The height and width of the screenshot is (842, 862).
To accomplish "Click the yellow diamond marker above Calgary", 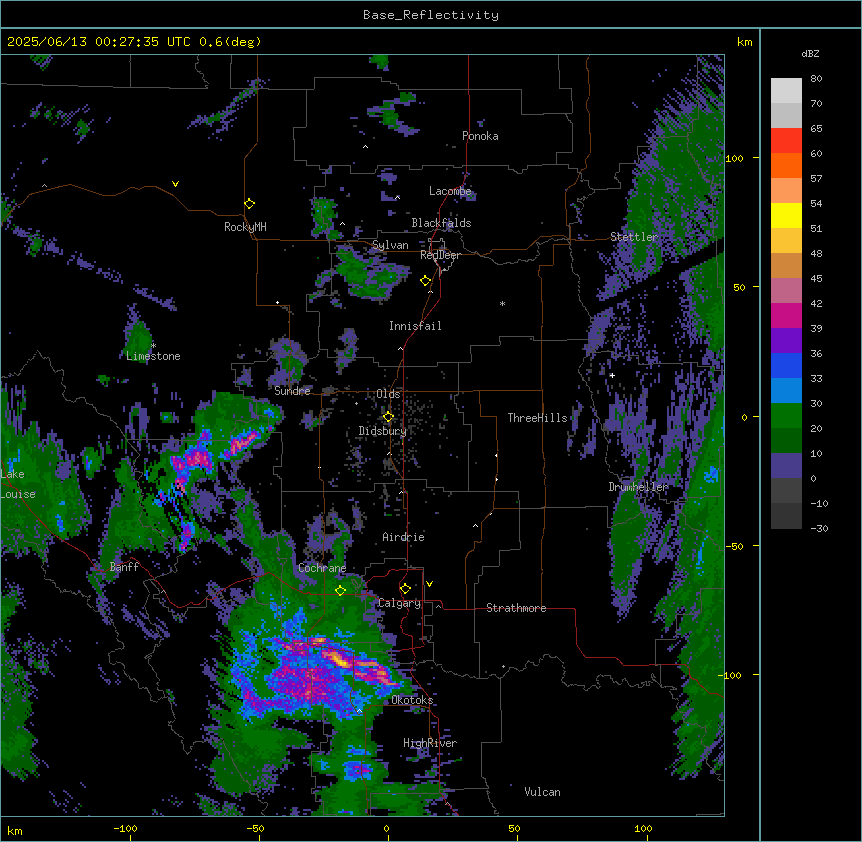I will point(405,589).
